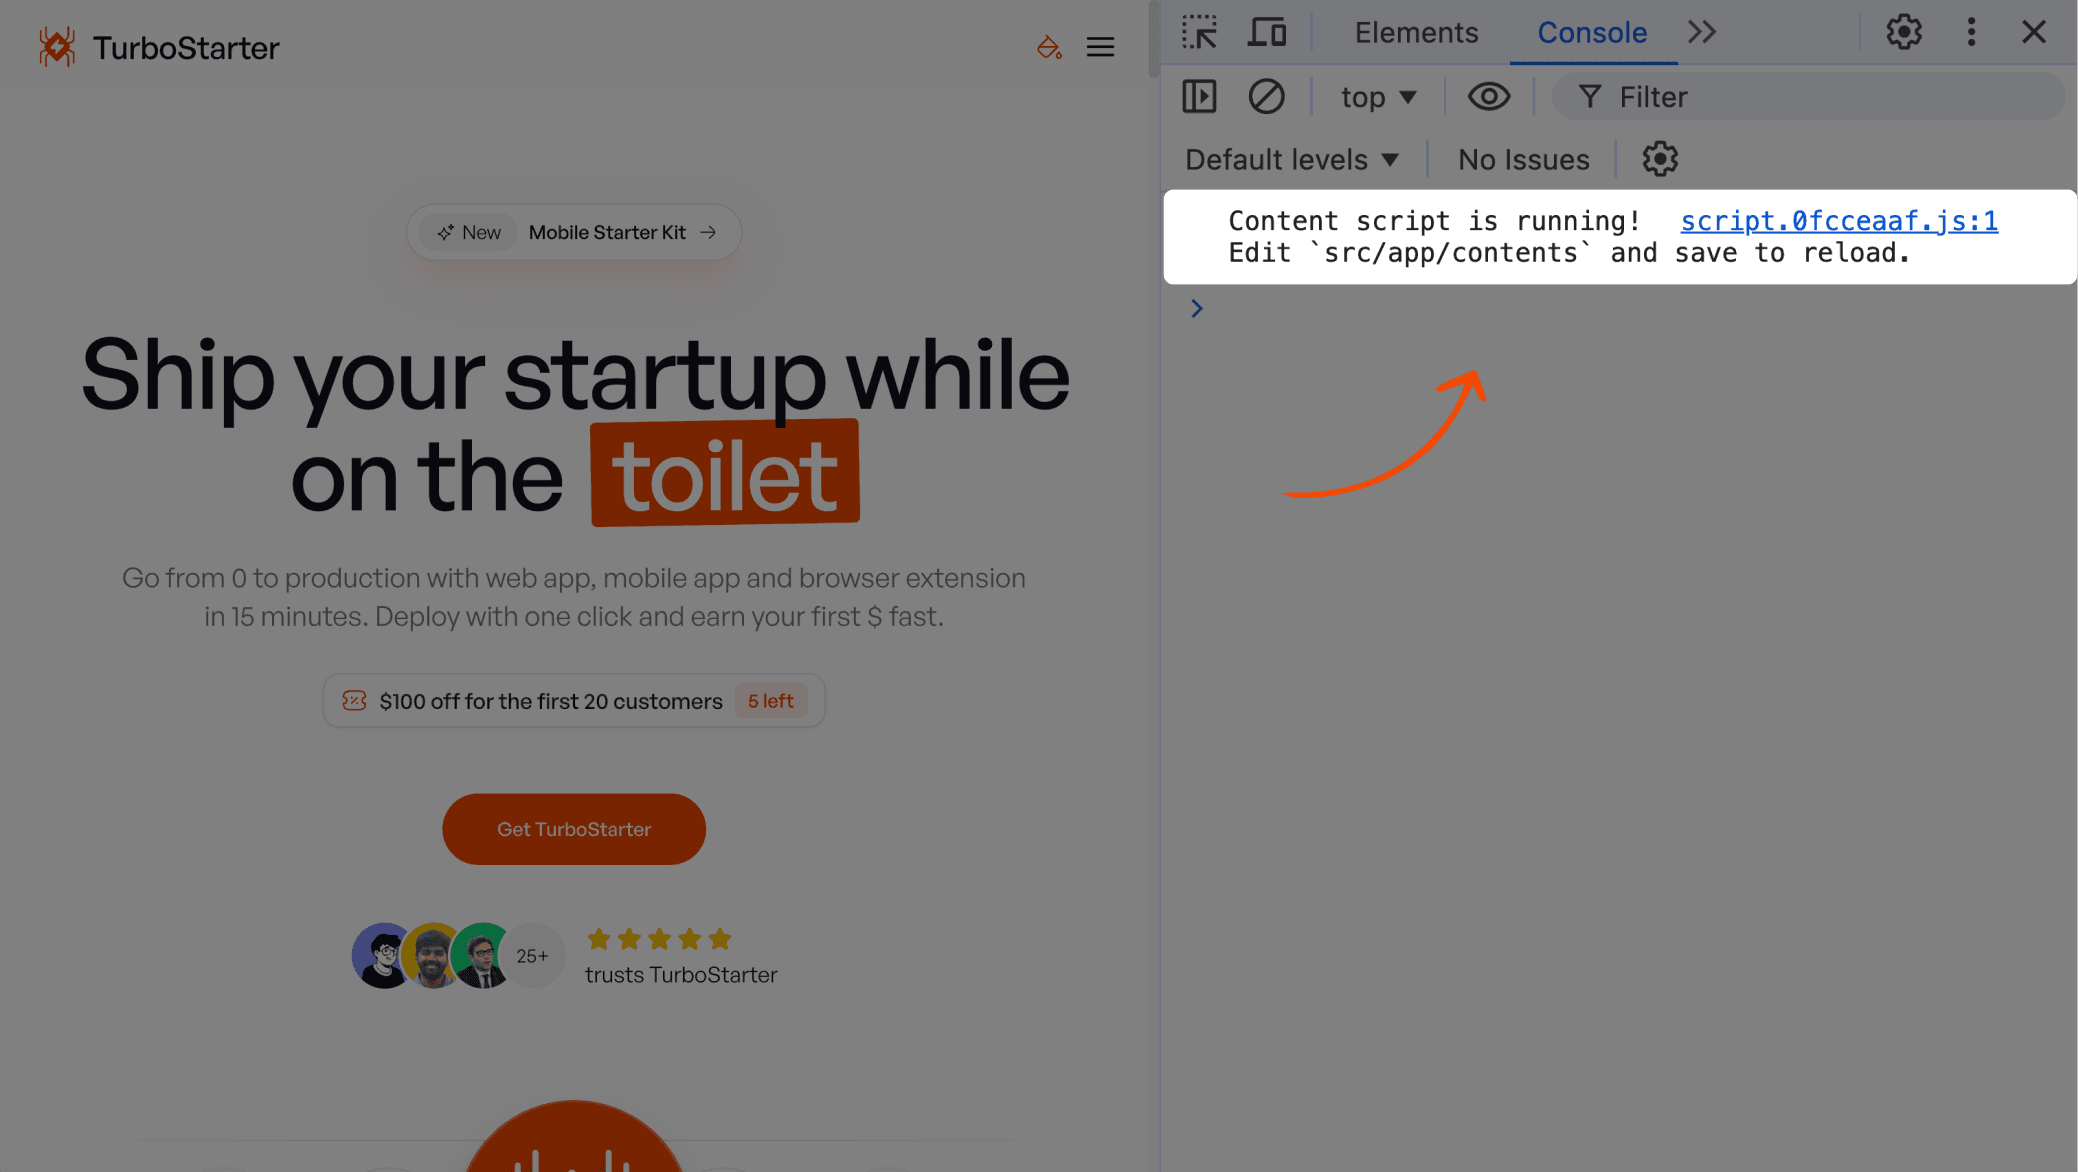Click the trusts TurboStarter text
Screen dimensions: 2078x1172
point(681,975)
